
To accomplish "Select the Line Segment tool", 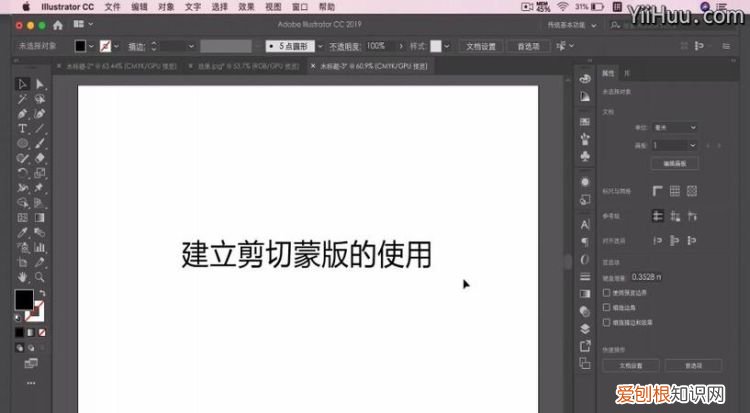I will [40, 128].
